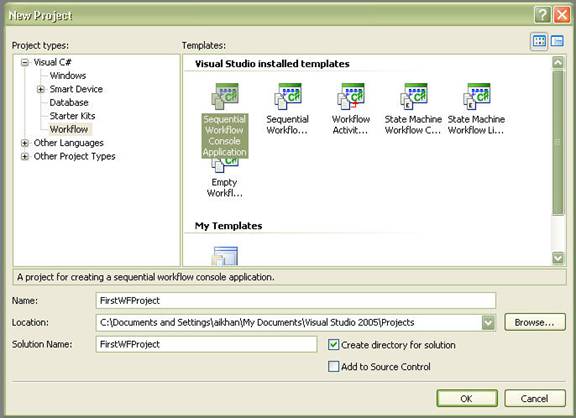Image resolution: width=576 pixels, height=418 pixels.
Task: Select Other Project Types label
Action: [75, 156]
